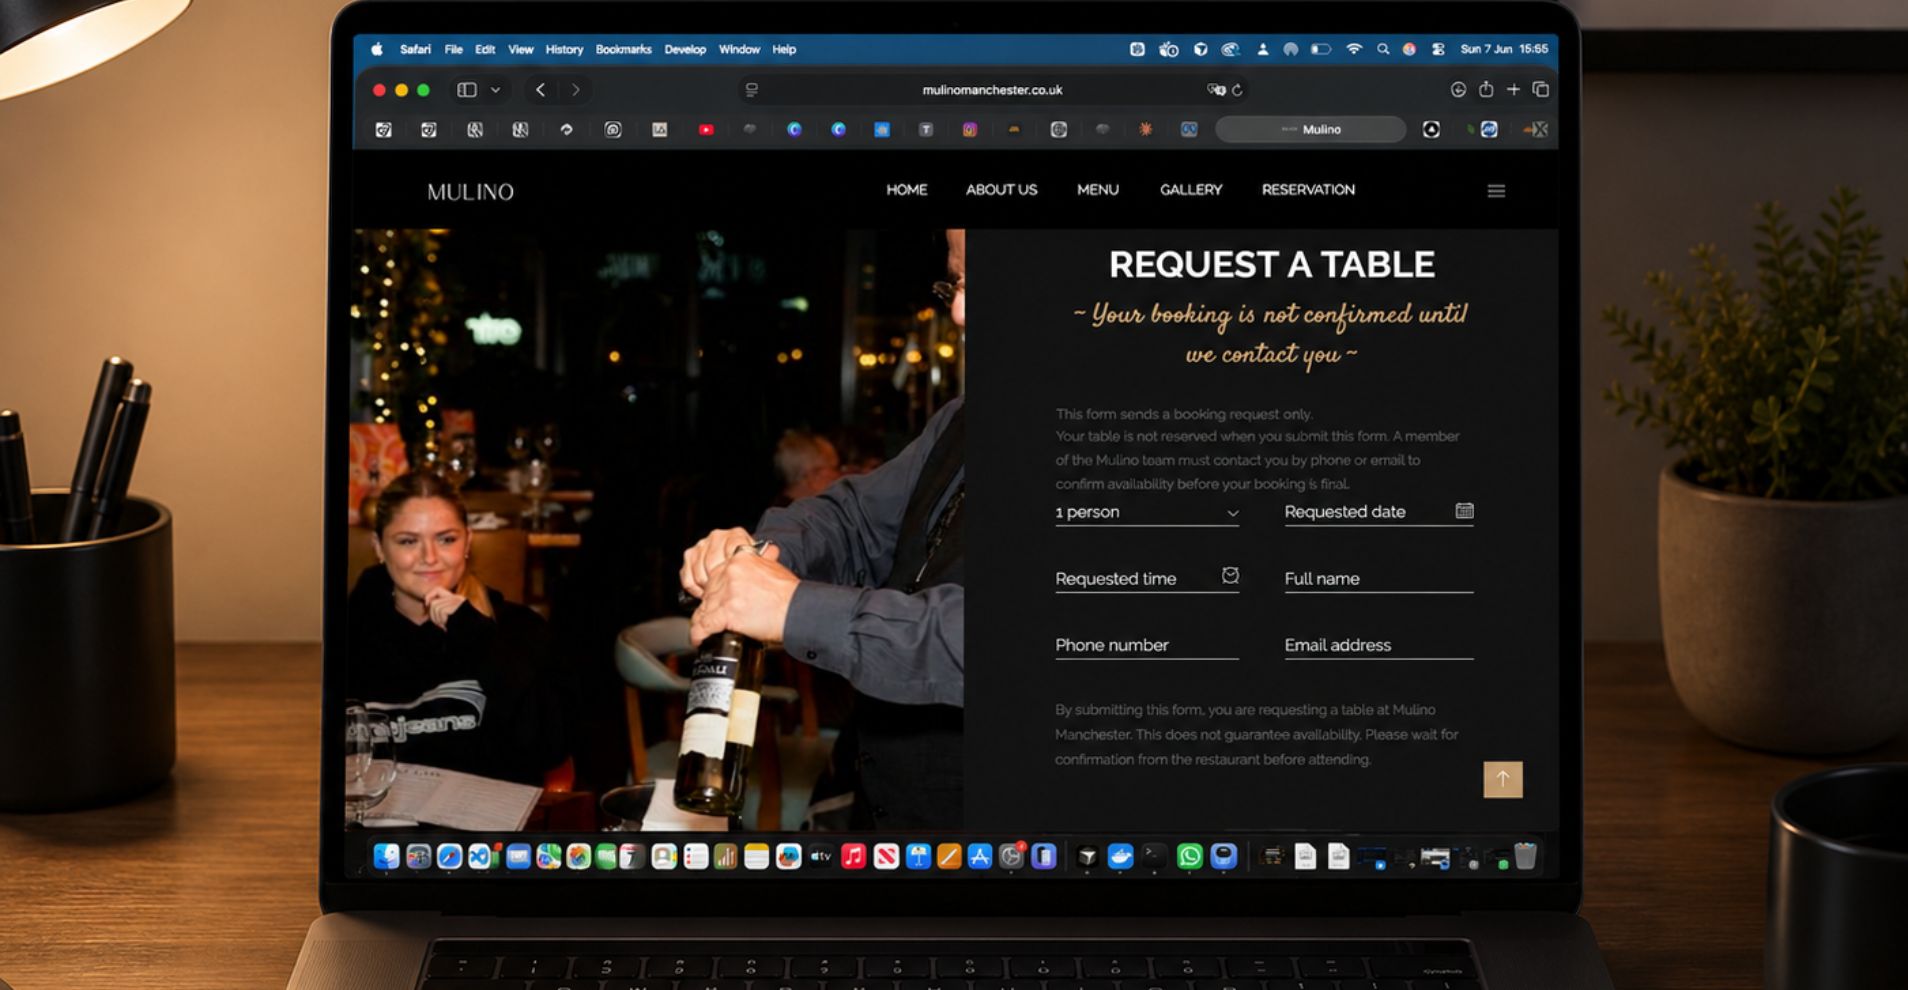This screenshot has width=1908, height=990.
Task: Open Keynote in the Dock
Action: coord(918,857)
